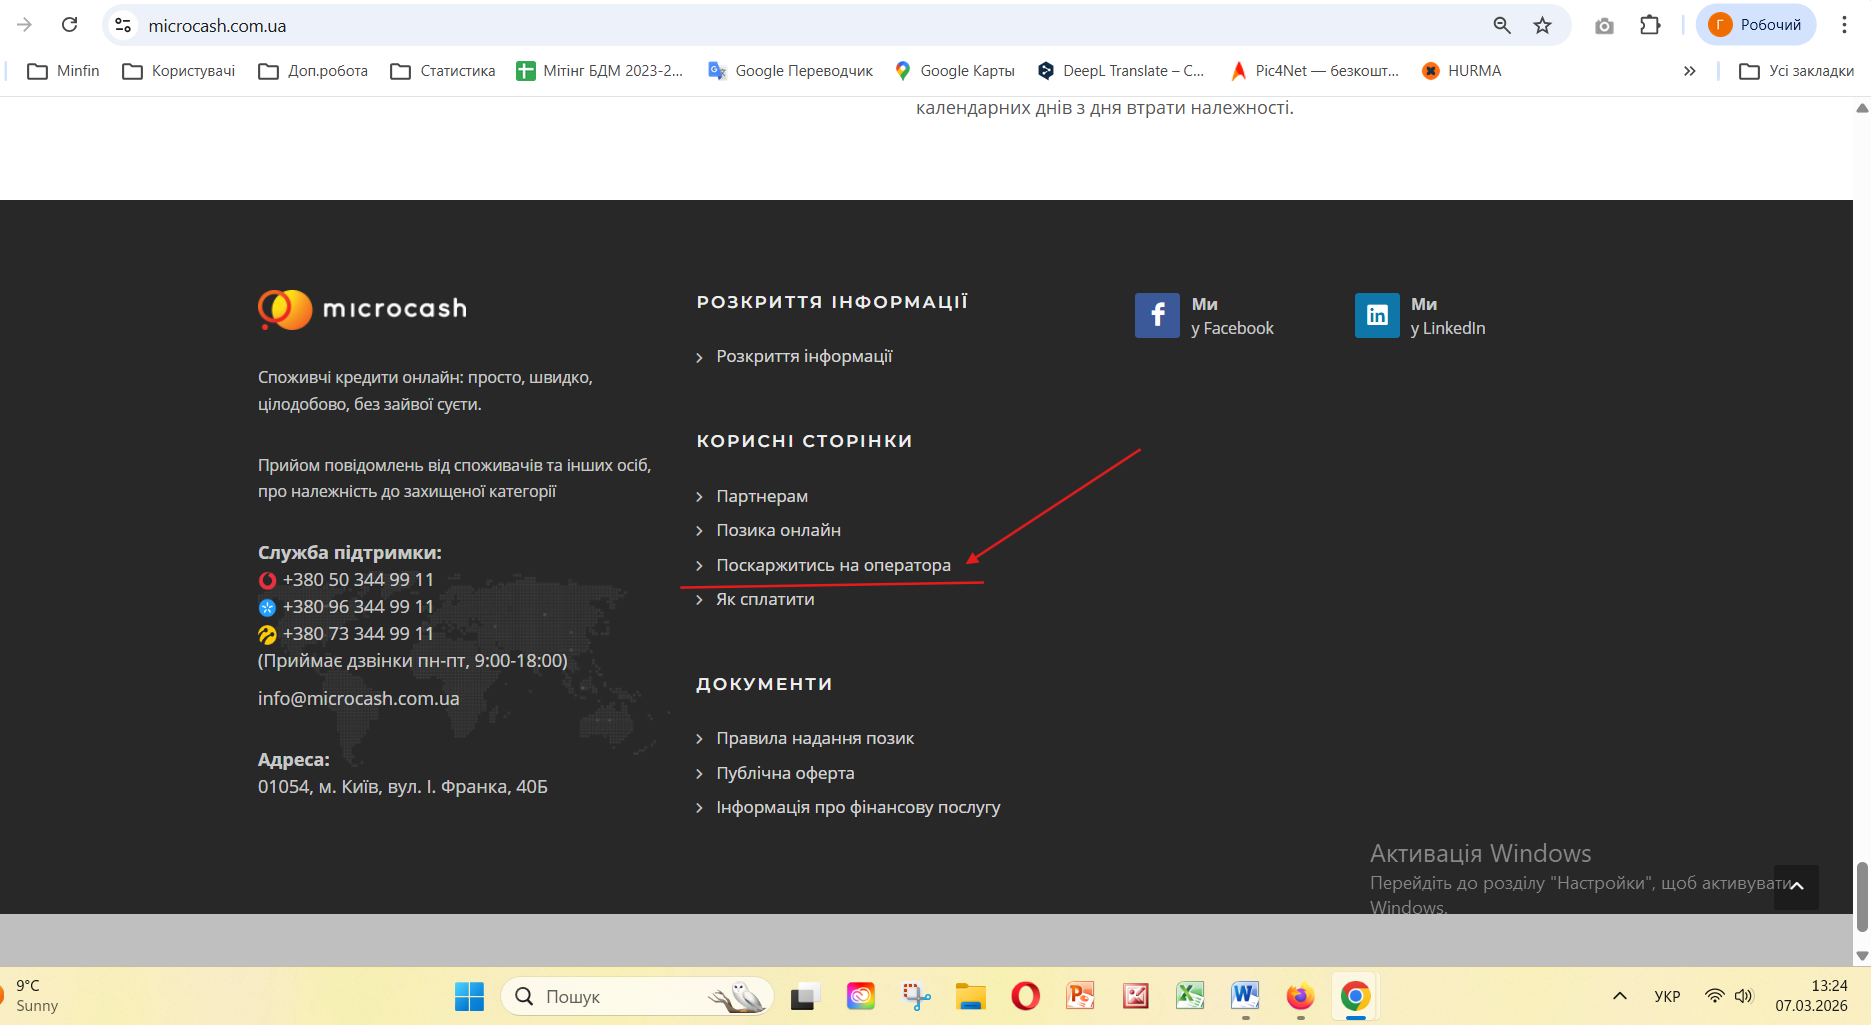Screen dimensions: 1871x1025
Task: Click Поскаржитись на оператора link
Action: pos(833,565)
